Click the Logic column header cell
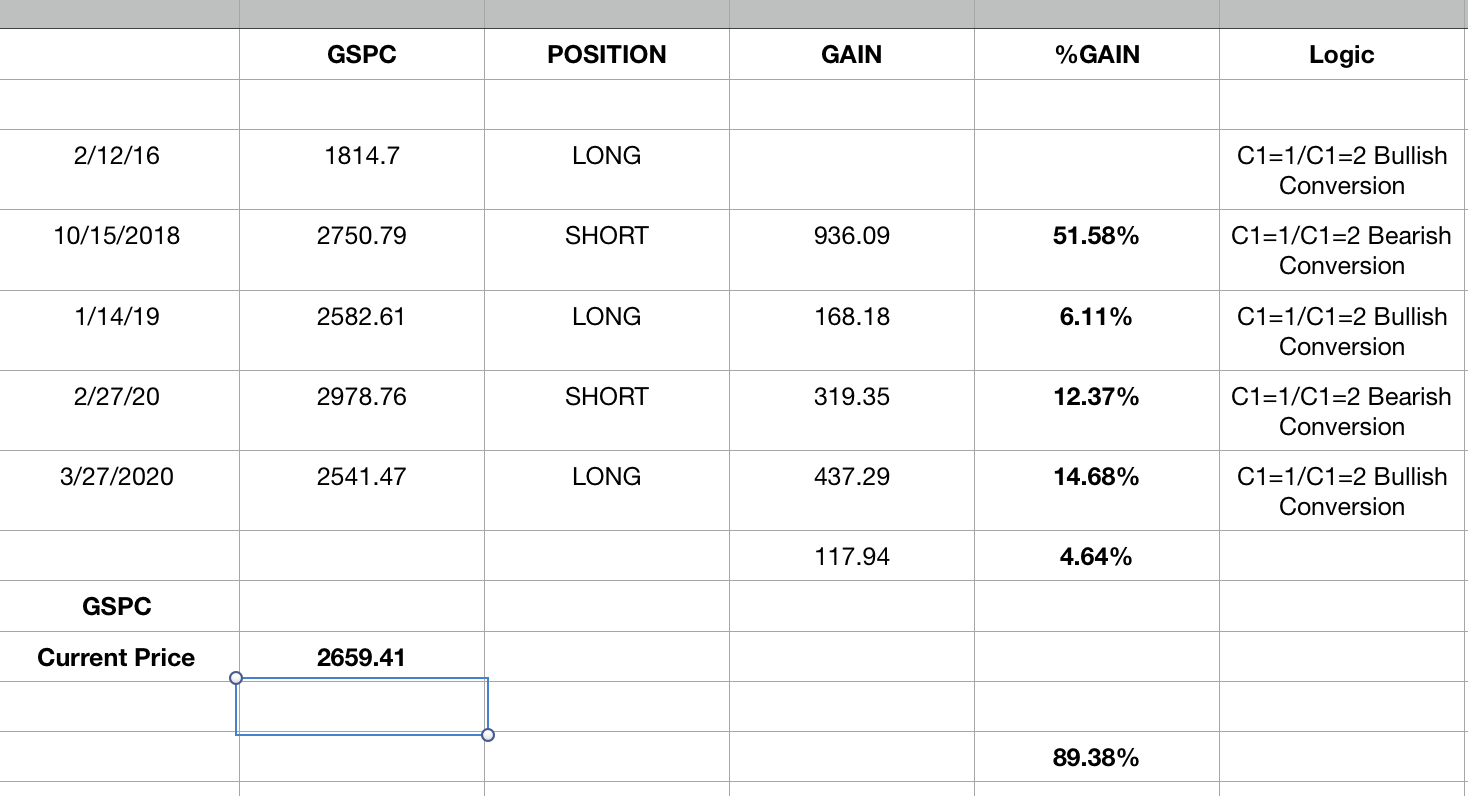Image resolution: width=1468 pixels, height=796 pixels. tap(1341, 54)
